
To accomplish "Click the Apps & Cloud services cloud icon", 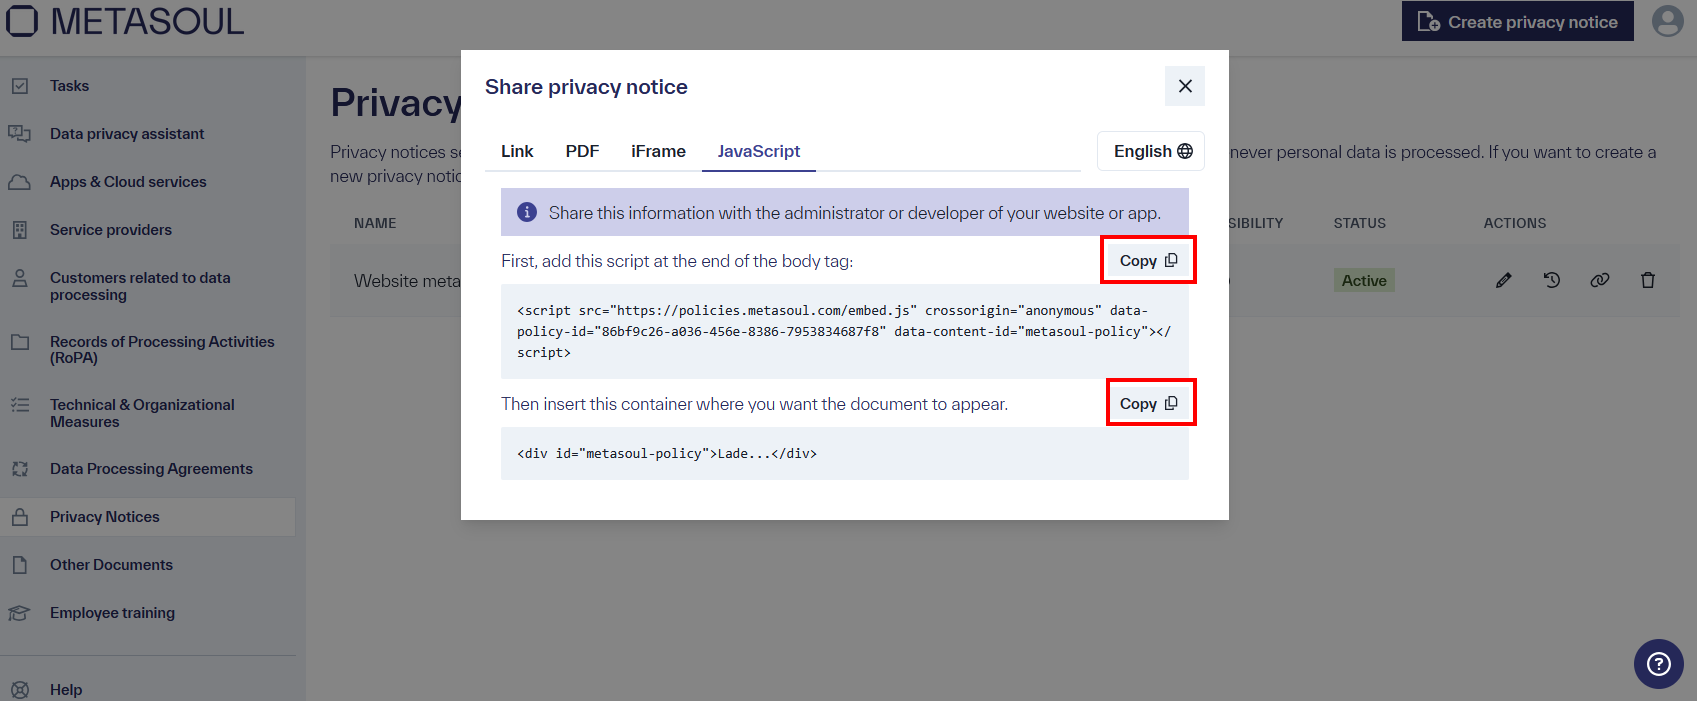I will coord(20,181).
